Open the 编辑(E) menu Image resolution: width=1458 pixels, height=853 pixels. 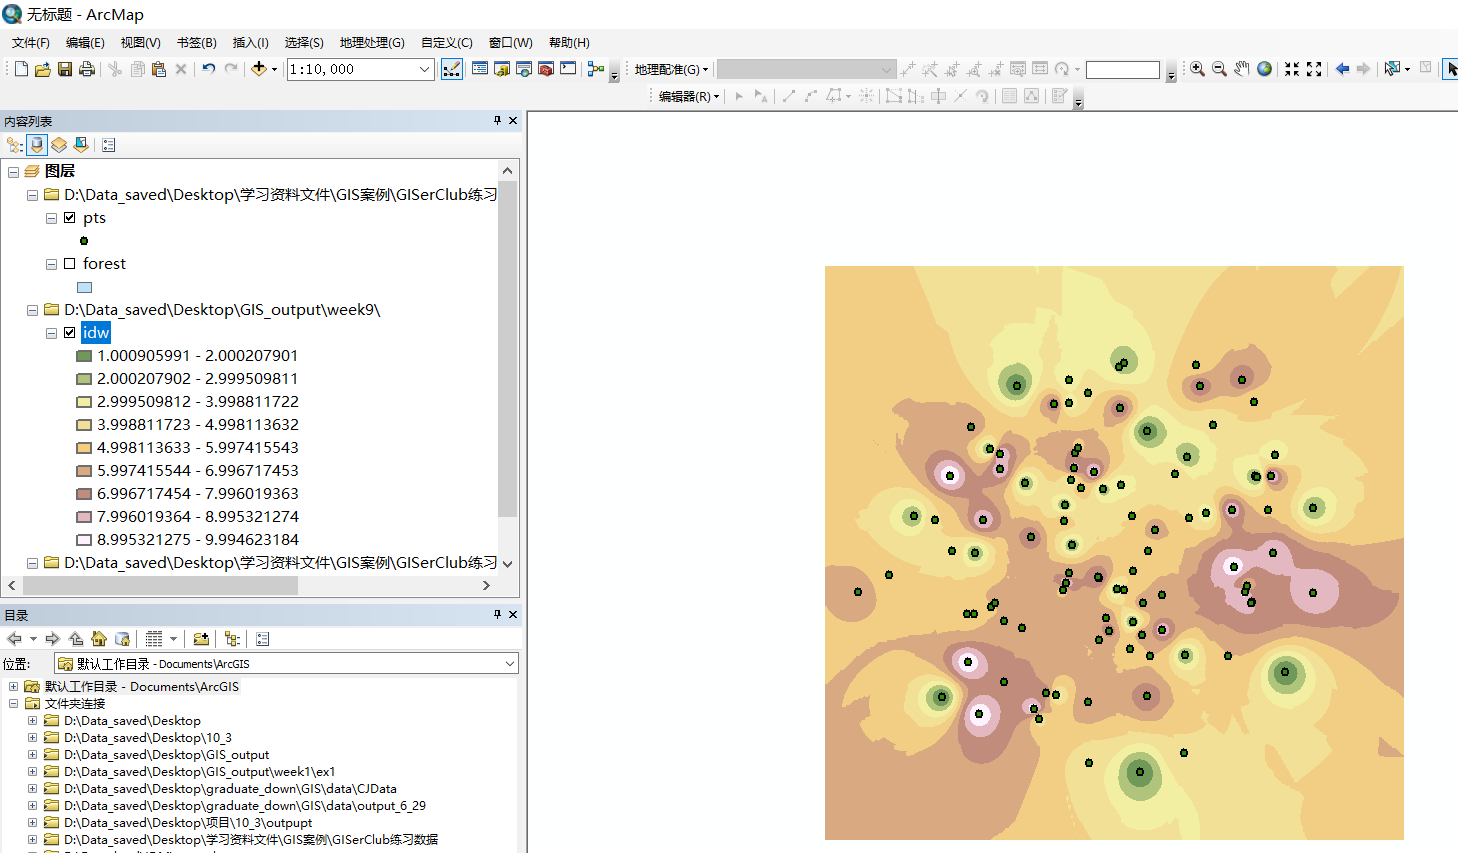(x=85, y=42)
